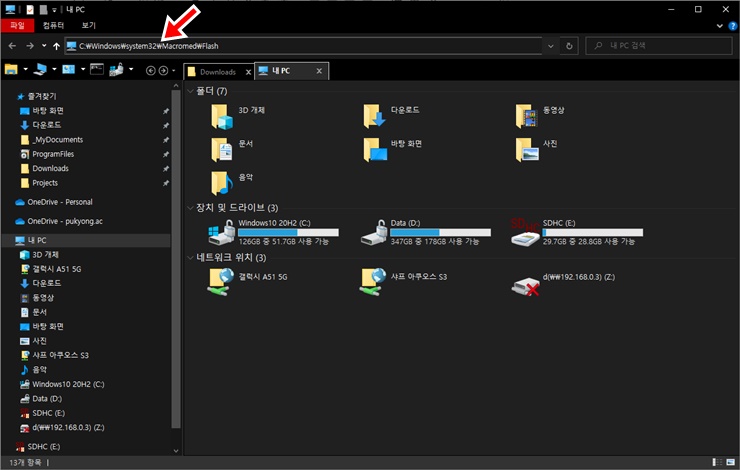Screen dimensions: 740x470
Task: Go back with the left arrow
Action: click(x=12, y=46)
